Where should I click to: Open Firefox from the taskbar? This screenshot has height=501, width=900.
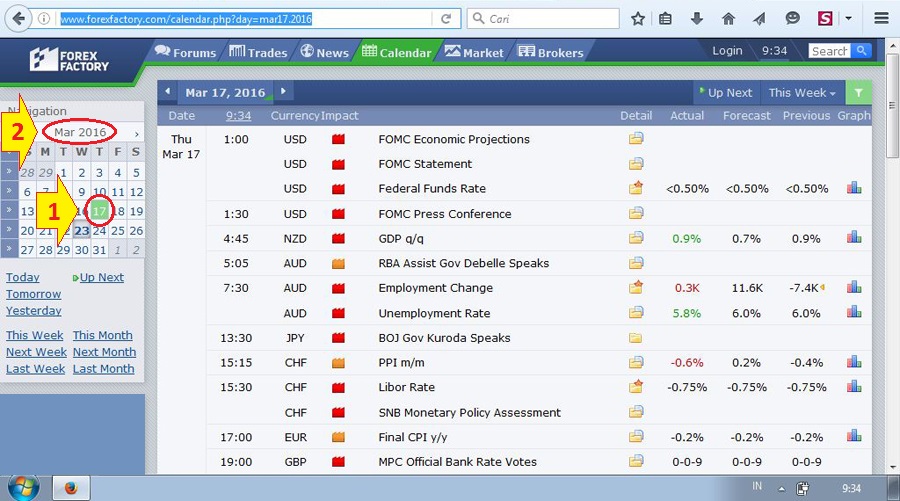tap(71, 488)
